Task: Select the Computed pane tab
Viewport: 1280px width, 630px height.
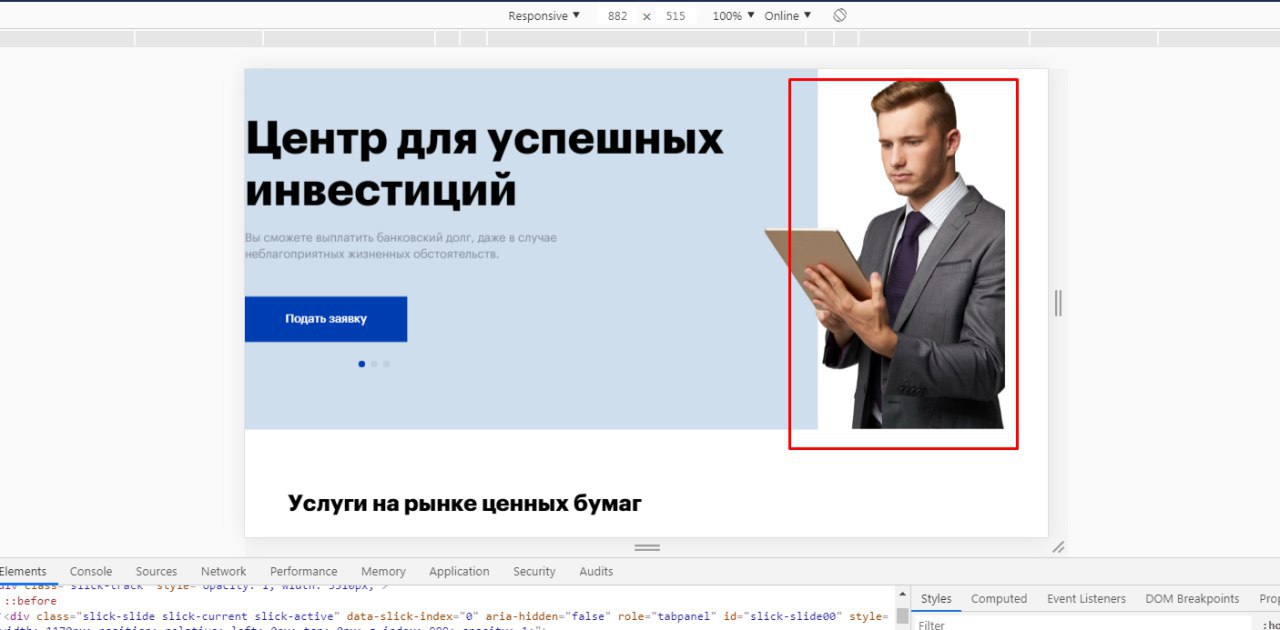Action: tap(999, 598)
